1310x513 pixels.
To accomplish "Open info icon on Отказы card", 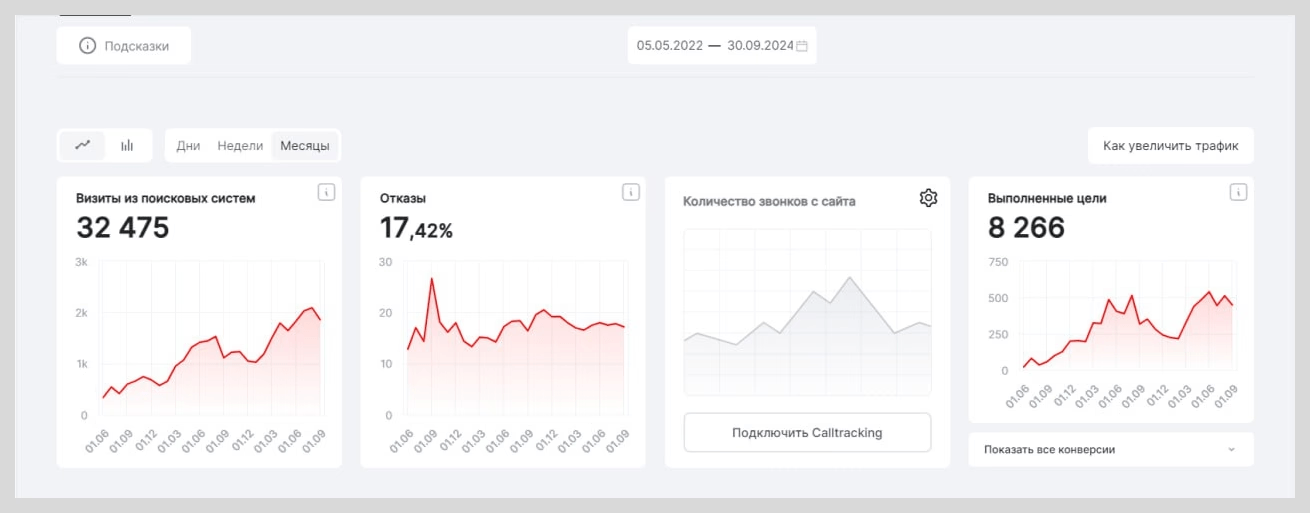I will click(630, 192).
